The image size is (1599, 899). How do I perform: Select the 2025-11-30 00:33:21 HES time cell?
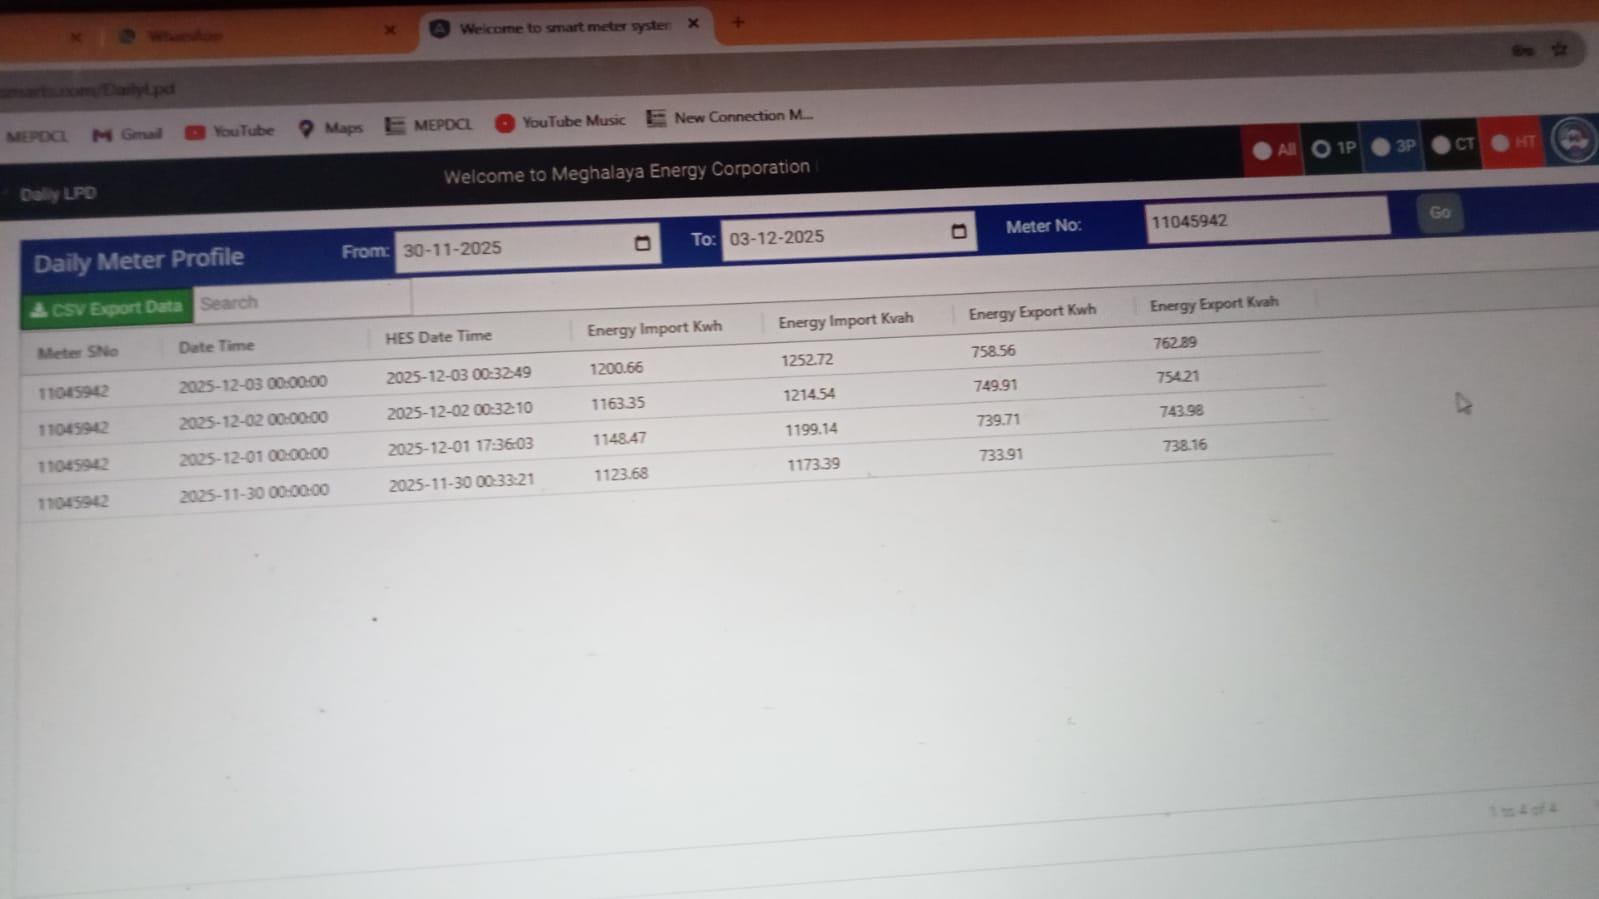[x=462, y=482]
